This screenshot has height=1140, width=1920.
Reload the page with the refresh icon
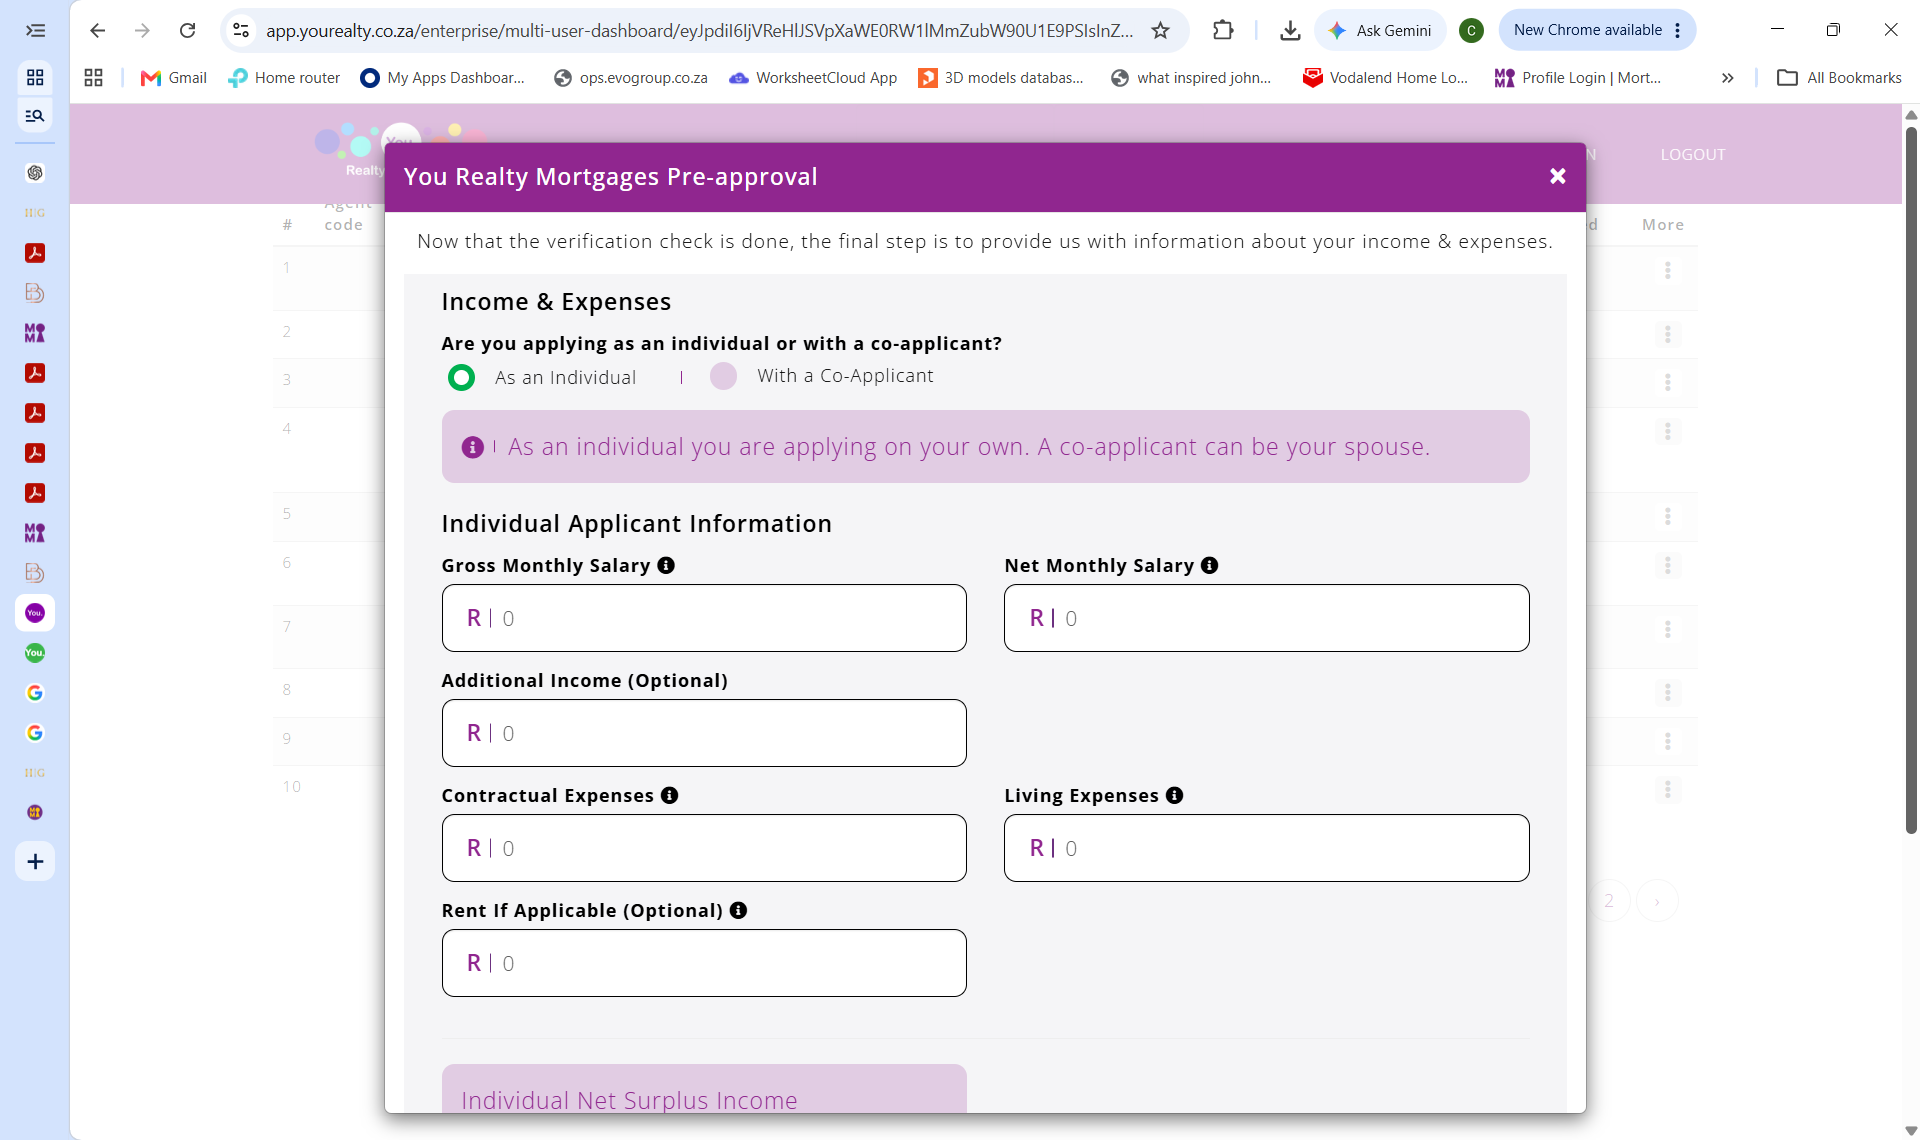pyautogui.click(x=187, y=31)
